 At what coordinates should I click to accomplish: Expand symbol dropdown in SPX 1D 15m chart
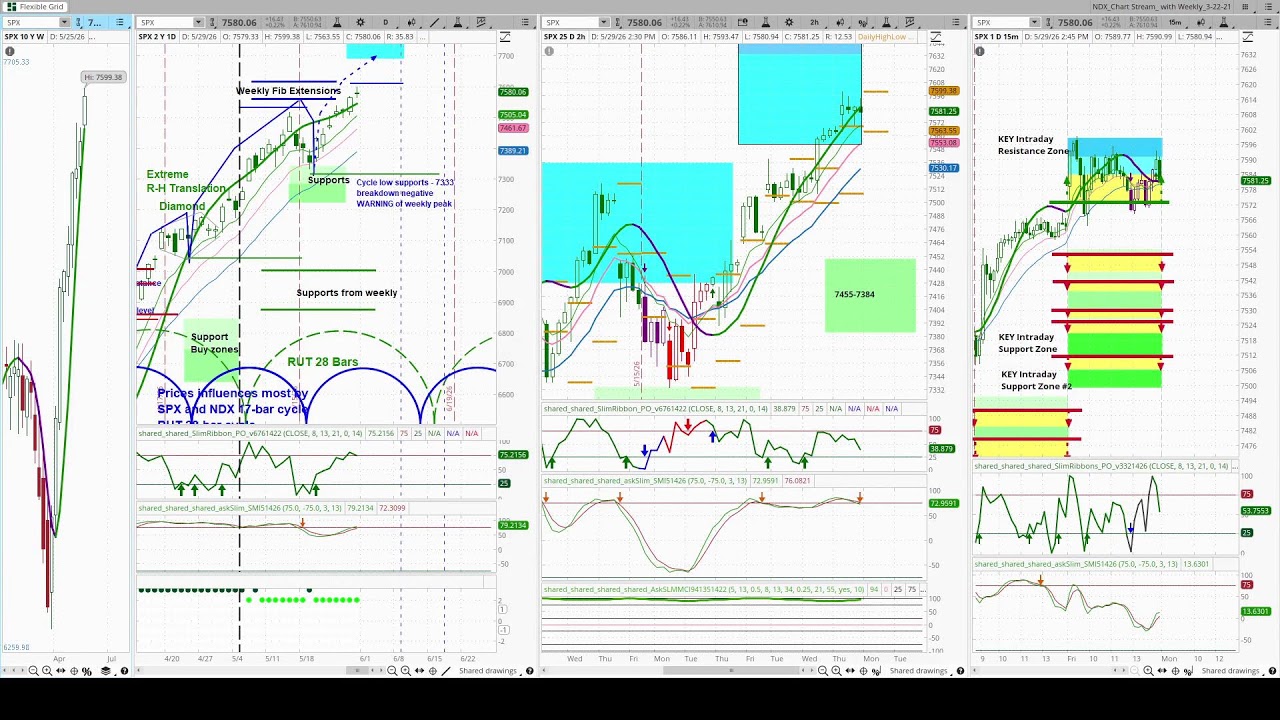pos(1035,22)
